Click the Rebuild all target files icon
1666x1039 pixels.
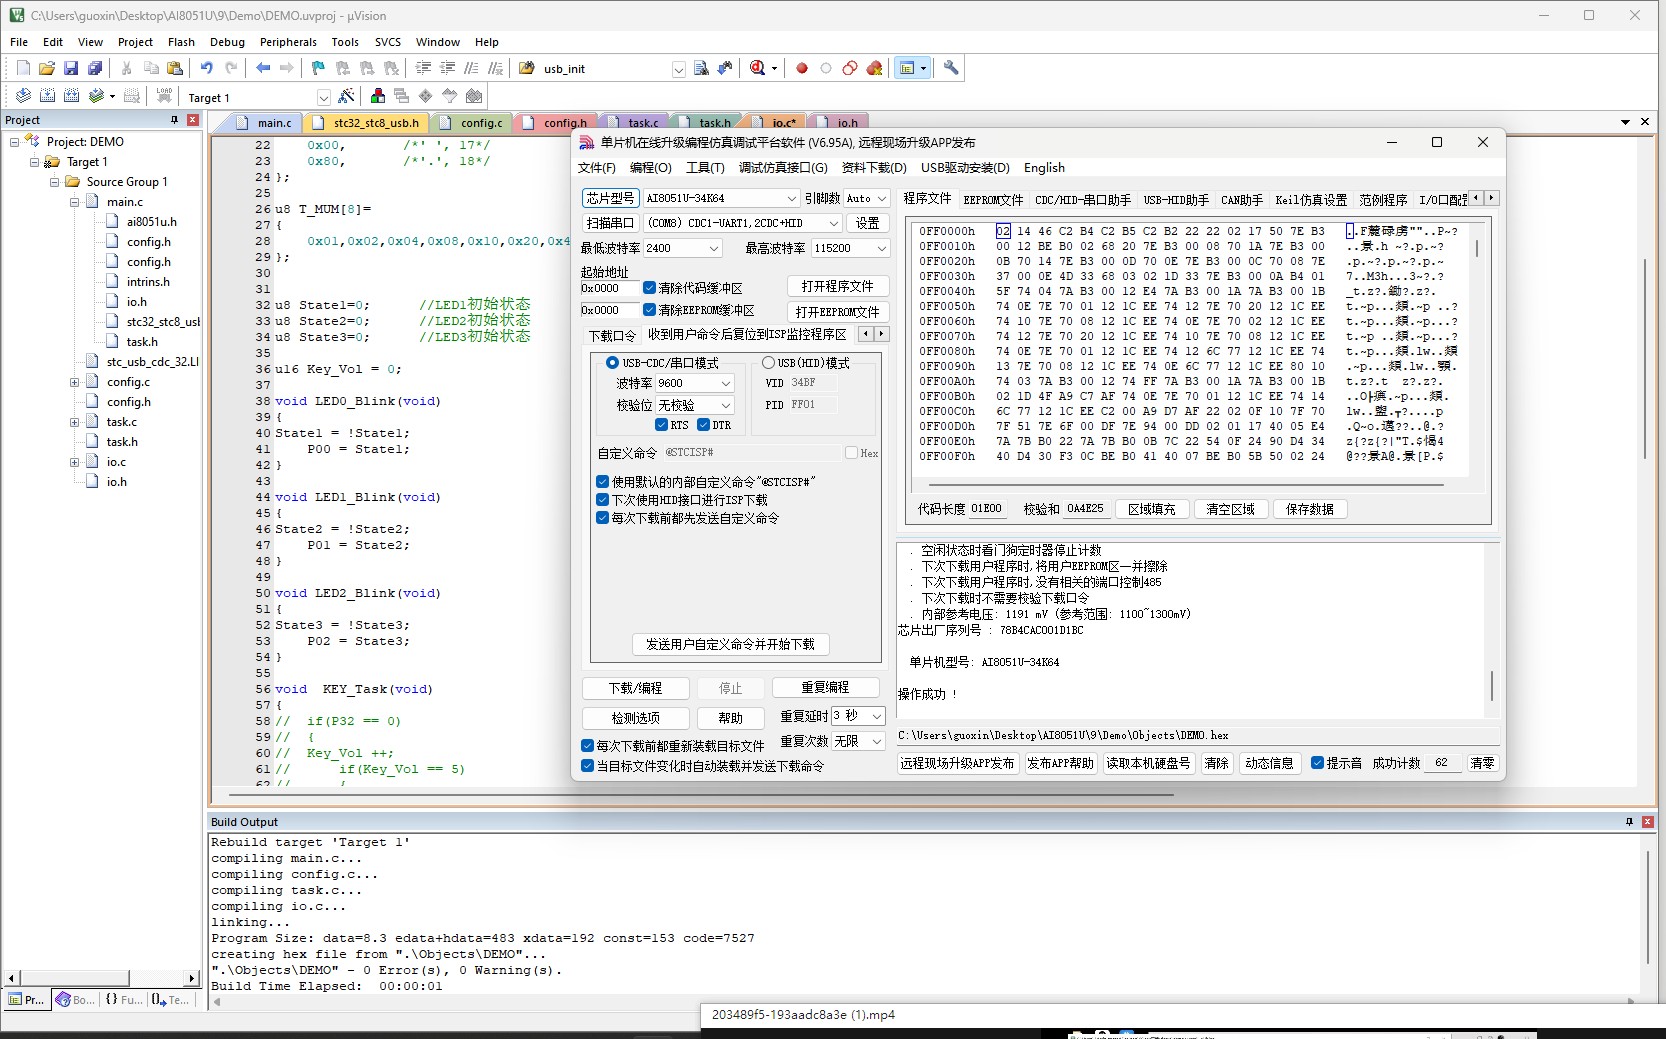pyautogui.click(x=71, y=96)
